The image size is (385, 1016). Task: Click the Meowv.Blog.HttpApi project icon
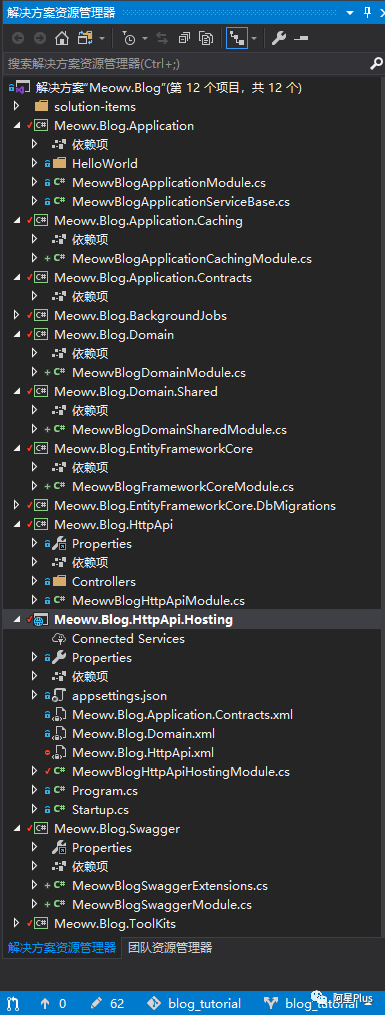tap(41, 524)
